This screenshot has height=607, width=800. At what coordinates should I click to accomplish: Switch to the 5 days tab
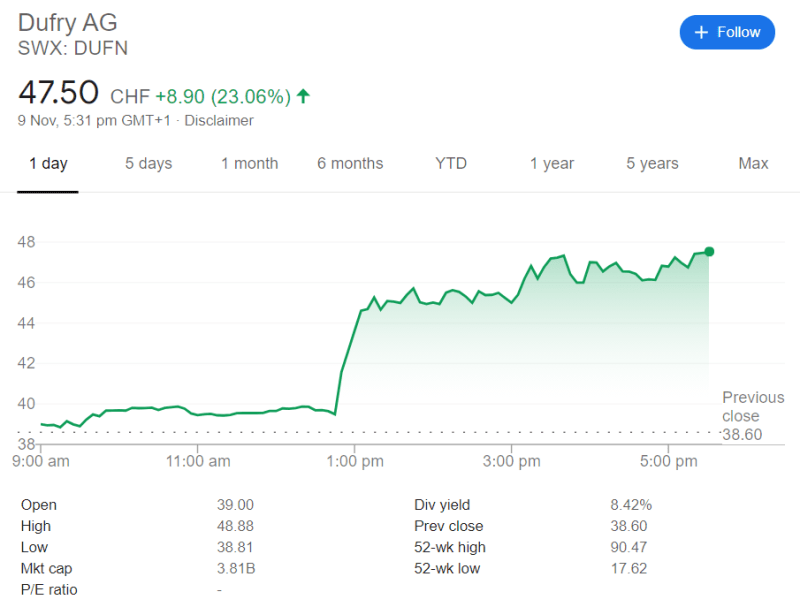click(x=148, y=164)
